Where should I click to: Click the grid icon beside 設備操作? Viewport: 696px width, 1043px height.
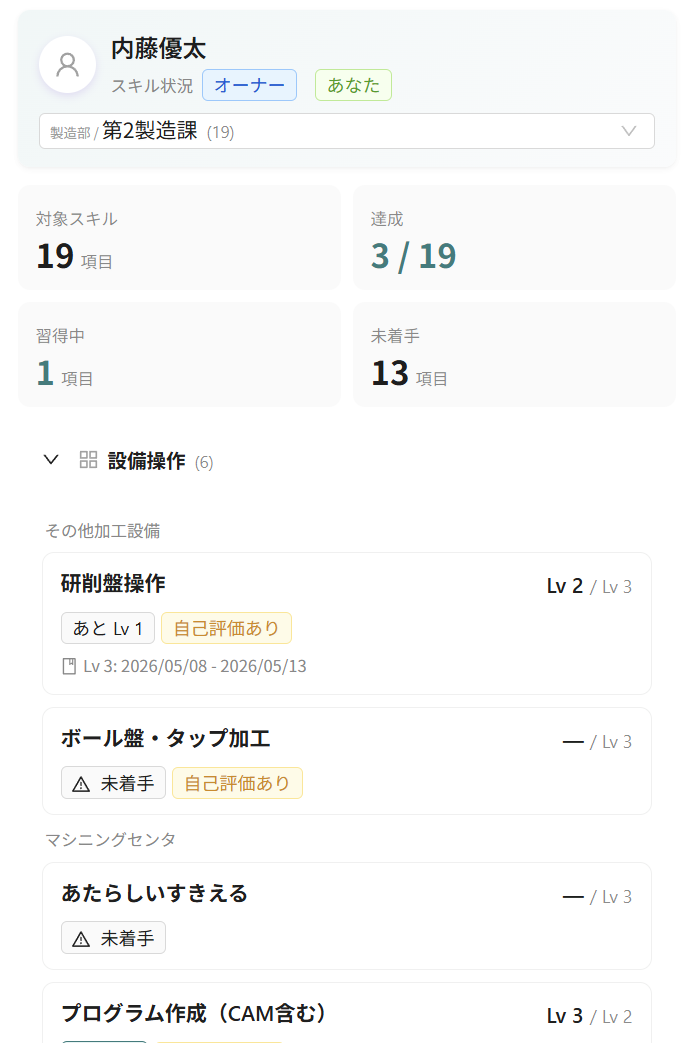click(88, 460)
